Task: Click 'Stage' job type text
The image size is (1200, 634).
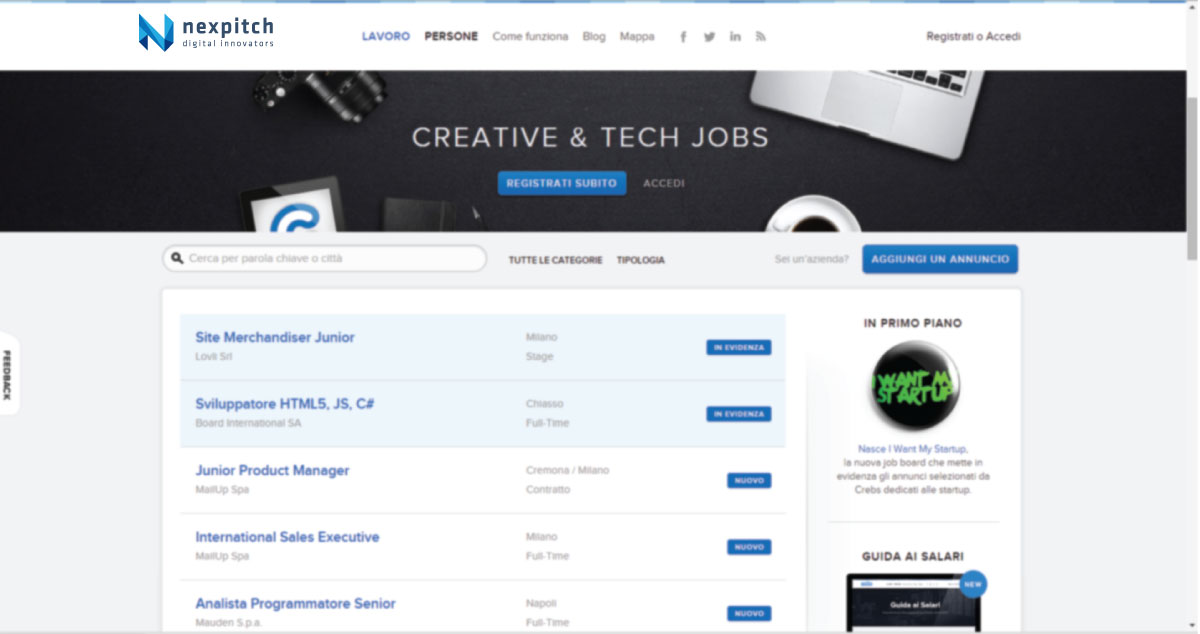Action: (539, 357)
